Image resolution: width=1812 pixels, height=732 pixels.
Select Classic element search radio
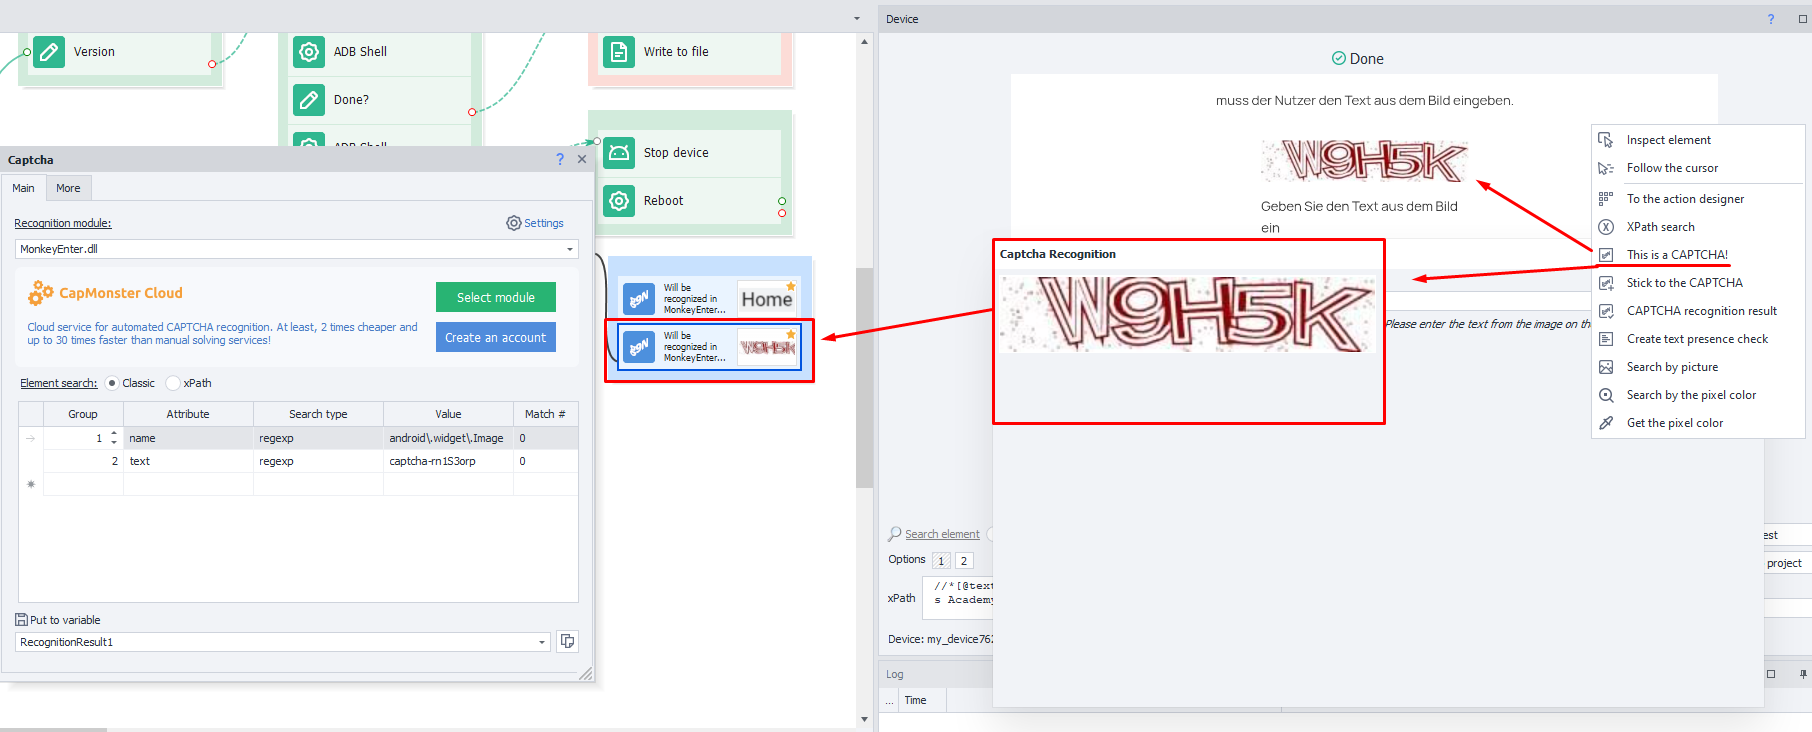112,383
